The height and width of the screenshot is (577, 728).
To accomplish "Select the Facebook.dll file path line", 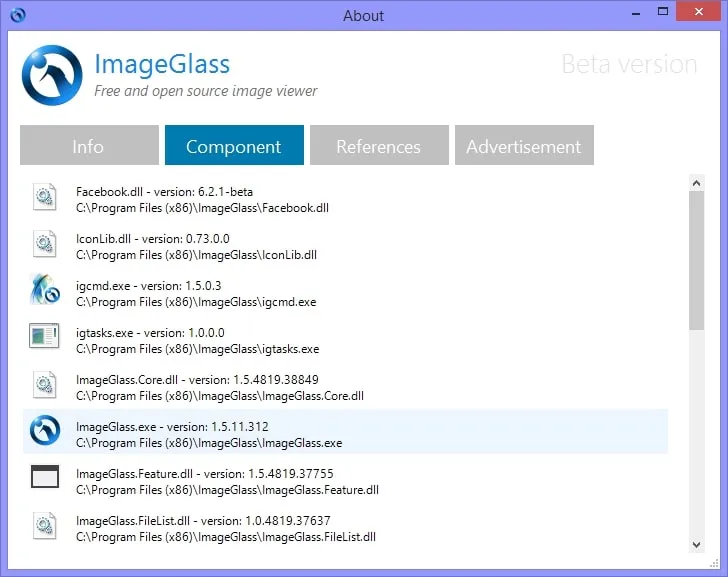I will tap(202, 208).
